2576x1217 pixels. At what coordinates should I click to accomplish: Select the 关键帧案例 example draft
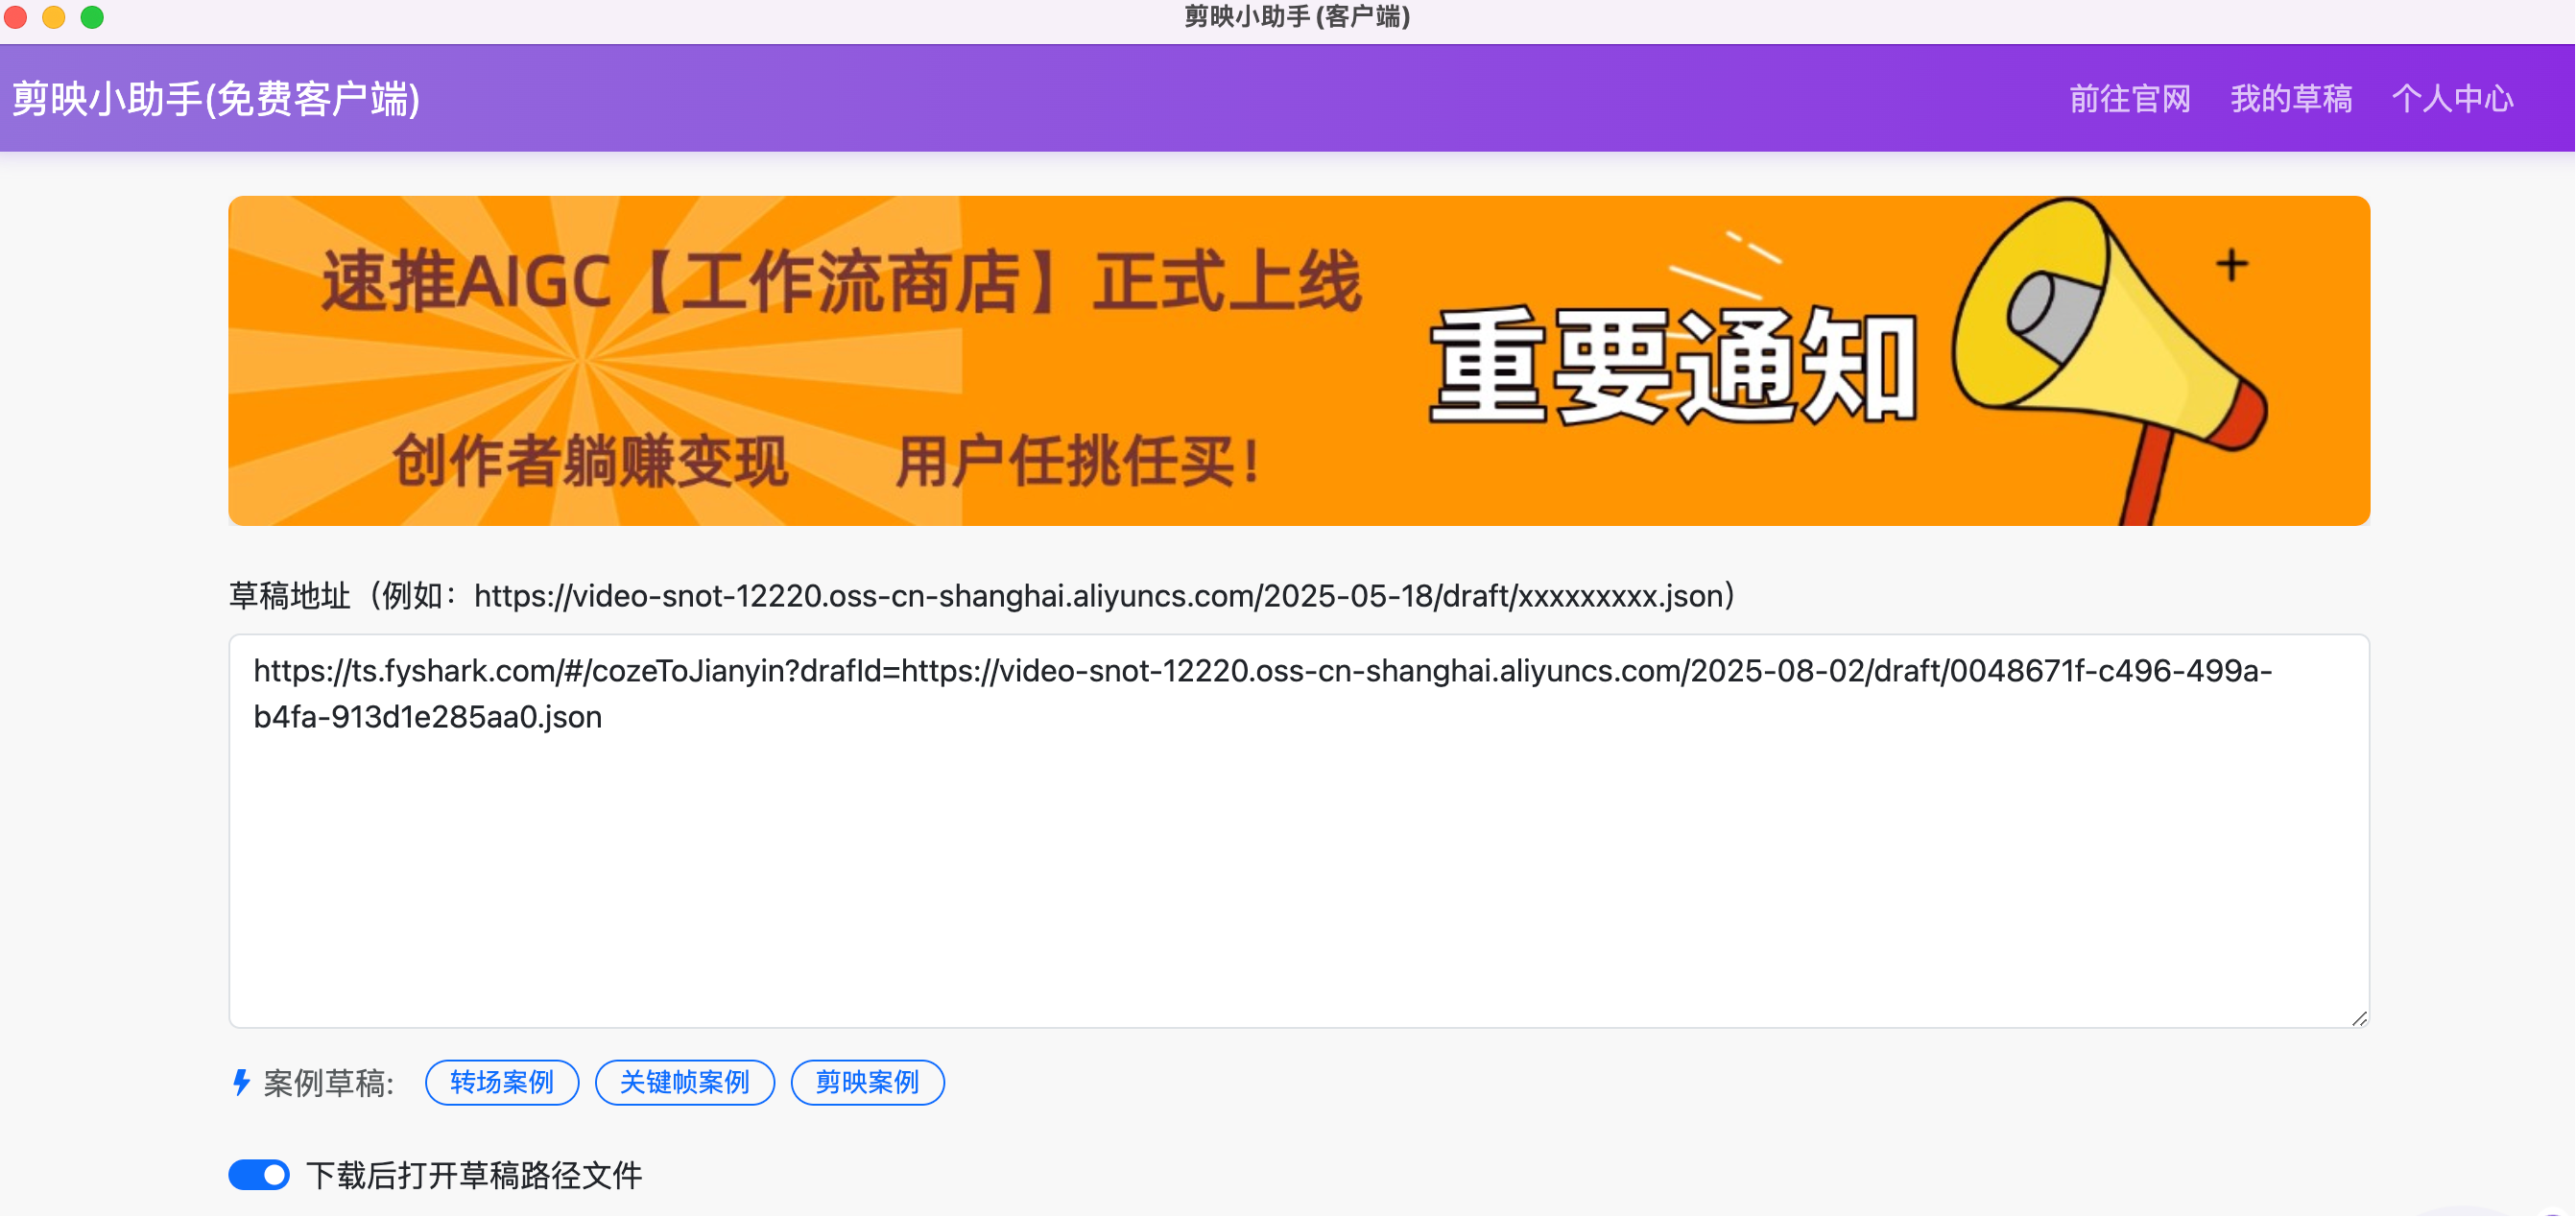point(684,1082)
